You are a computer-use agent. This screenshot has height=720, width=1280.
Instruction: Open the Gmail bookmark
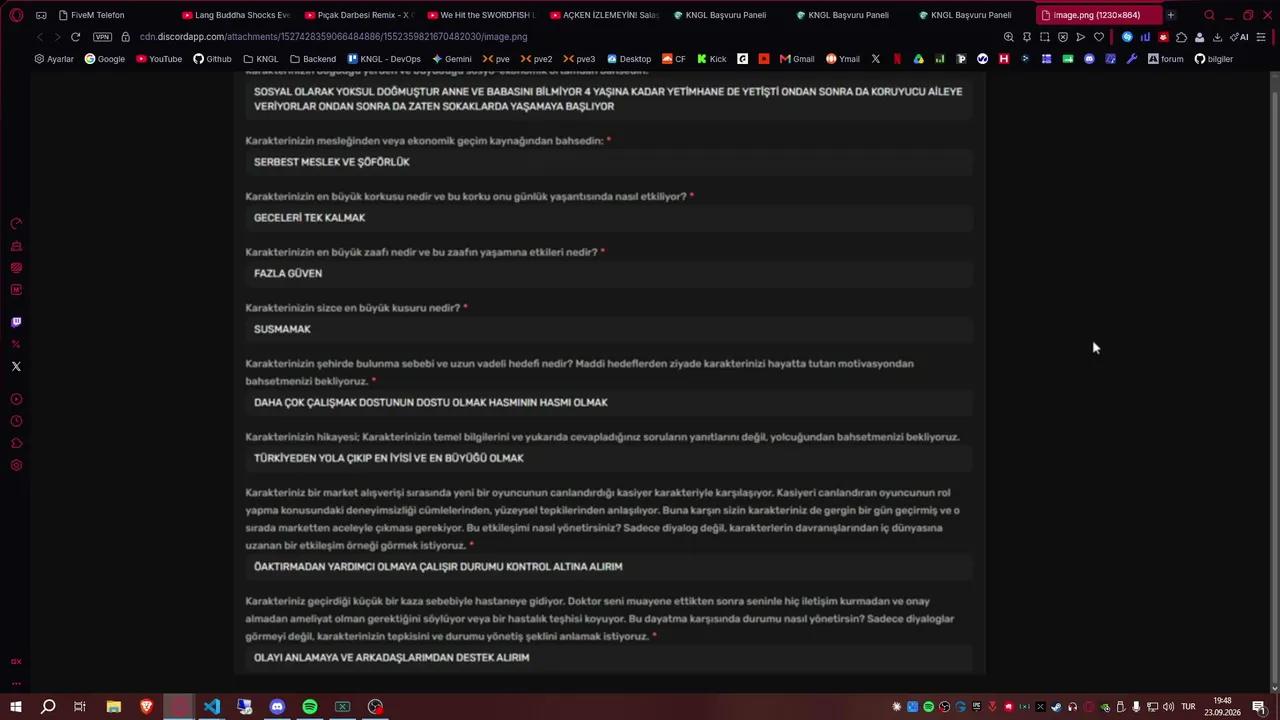pyautogui.click(x=797, y=59)
